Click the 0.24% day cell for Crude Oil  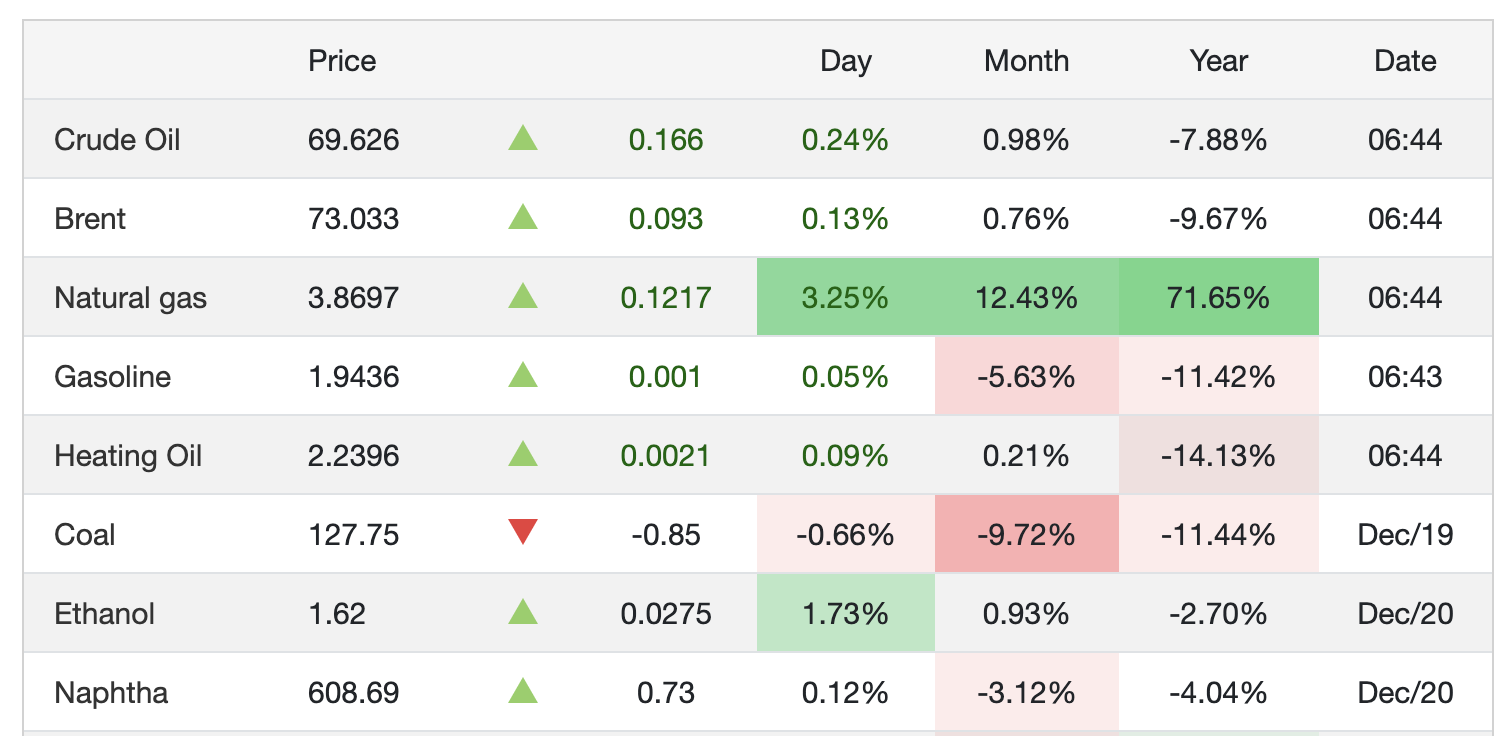[x=846, y=139]
